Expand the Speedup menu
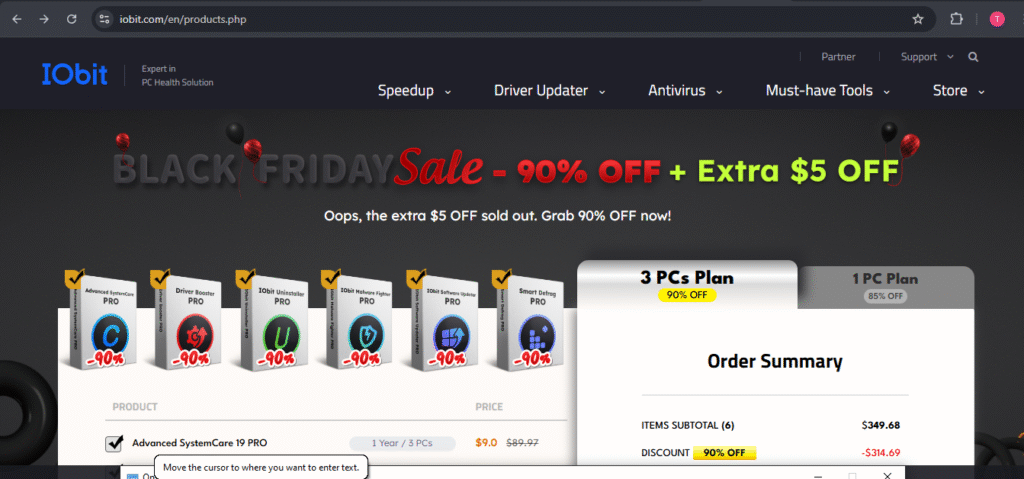The width and height of the screenshot is (1024, 479). [414, 91]
